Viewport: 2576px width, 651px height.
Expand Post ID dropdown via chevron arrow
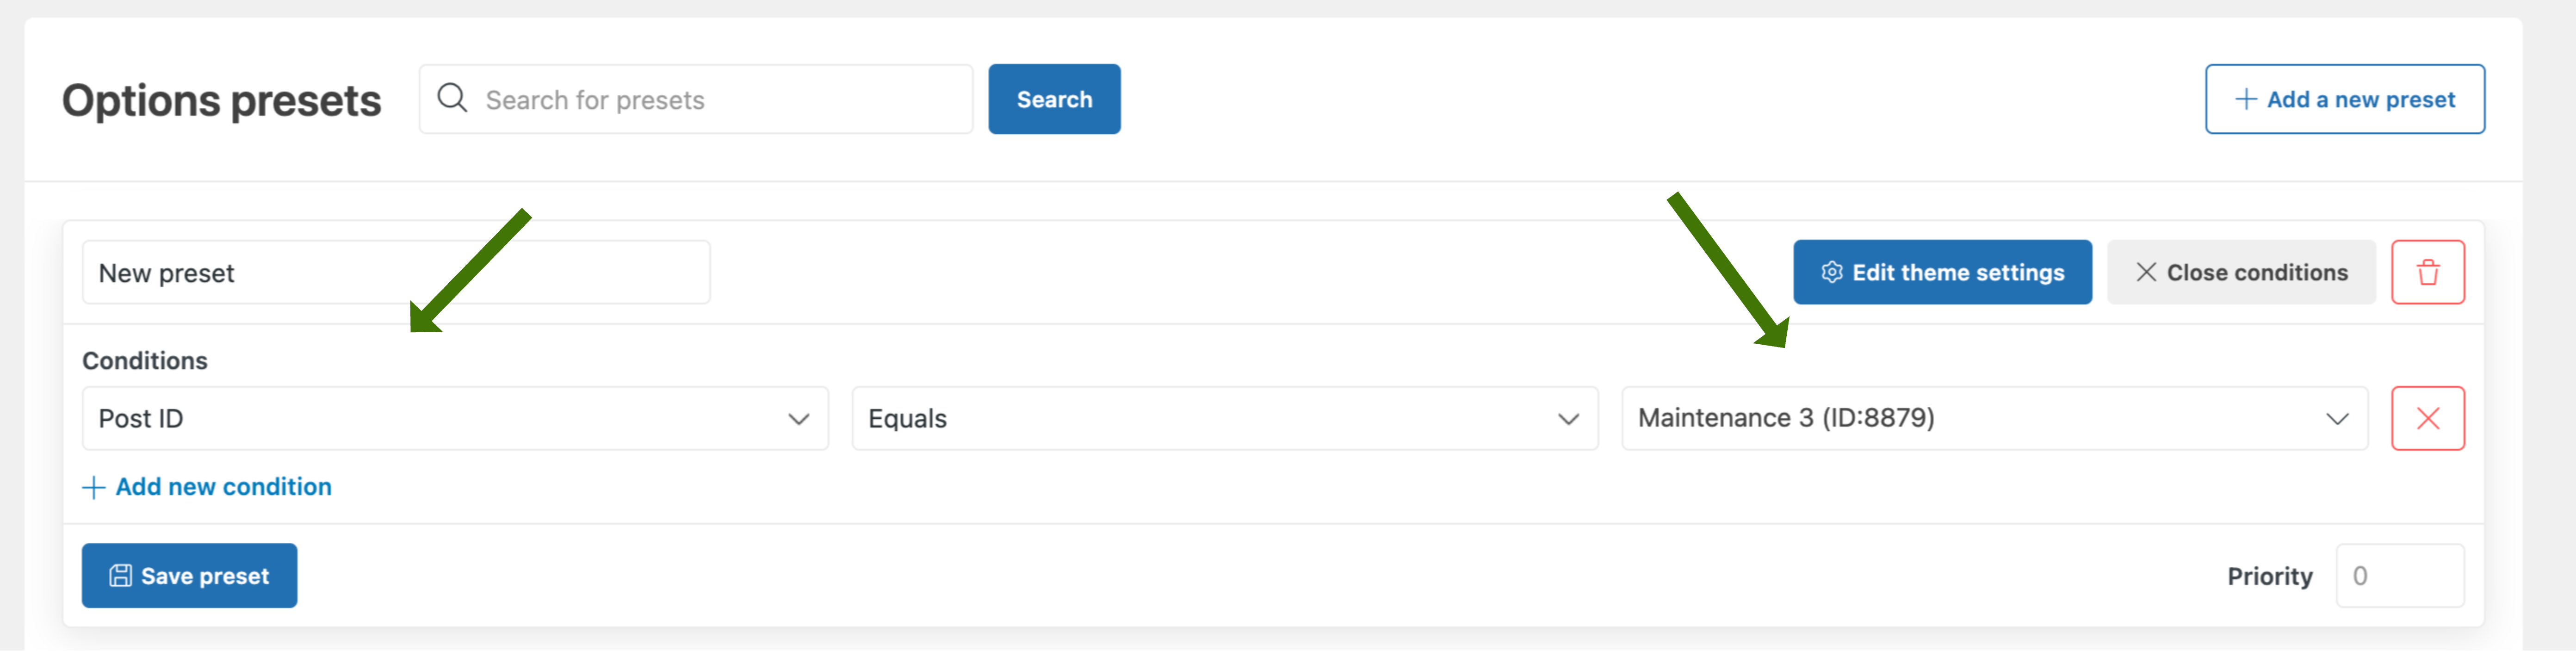pos(798,419)
